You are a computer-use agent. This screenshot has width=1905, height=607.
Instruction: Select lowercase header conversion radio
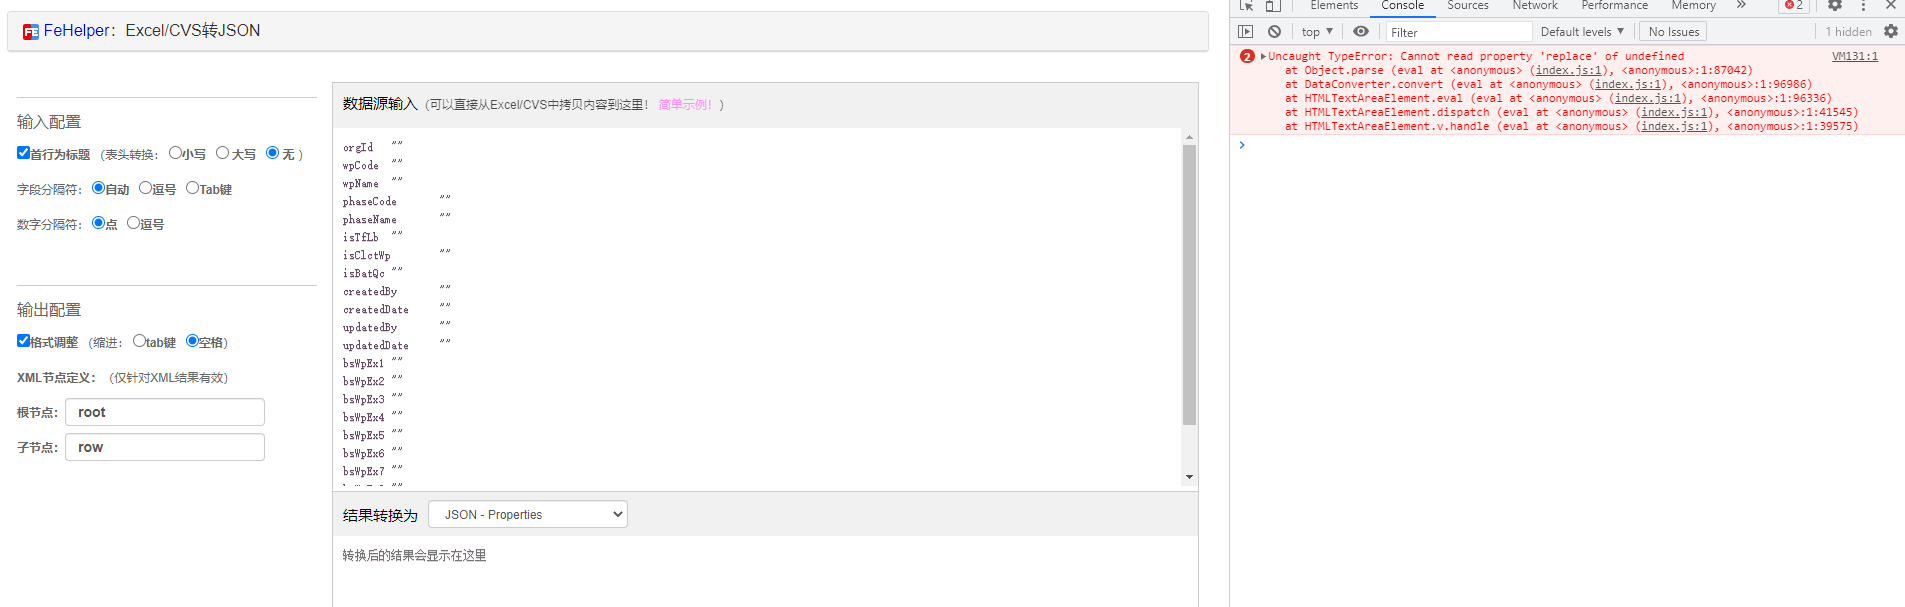175,153
